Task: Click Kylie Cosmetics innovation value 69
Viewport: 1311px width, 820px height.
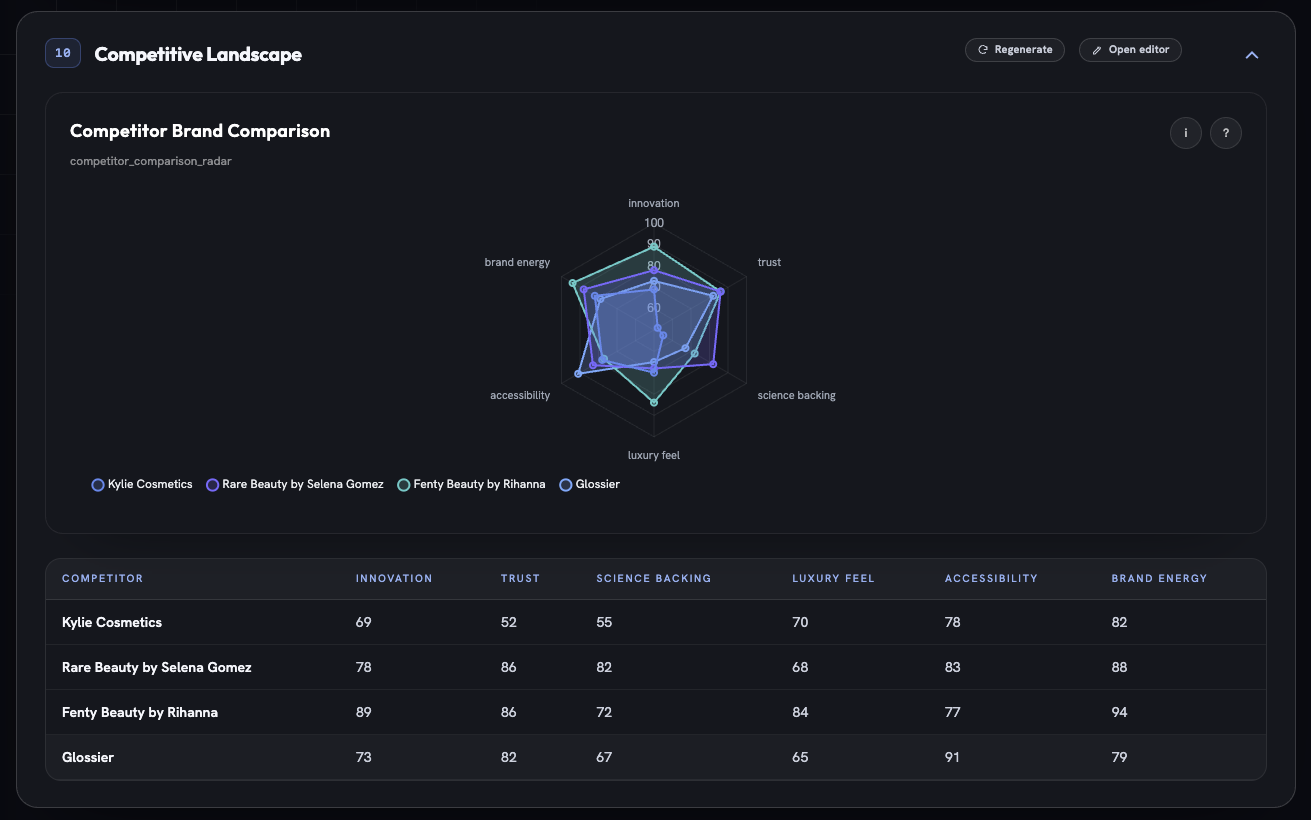Action: (363, 622)
